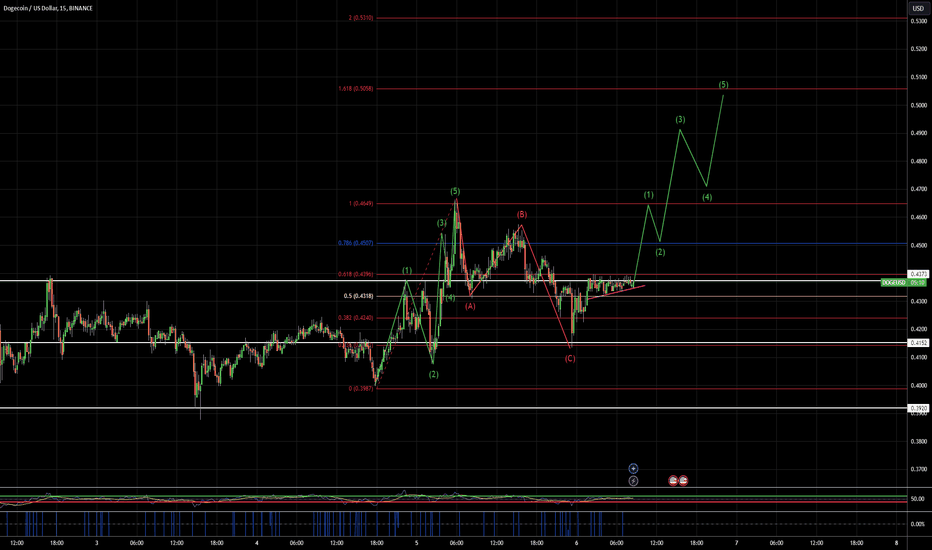
Task: Select the '1 (0.4649)' Fibonacci label
Action: point(361,203)
